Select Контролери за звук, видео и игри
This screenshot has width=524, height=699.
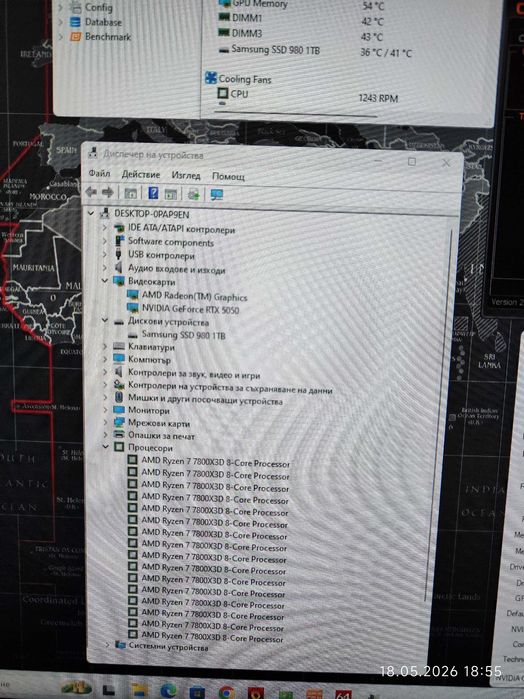pos(194,374)
